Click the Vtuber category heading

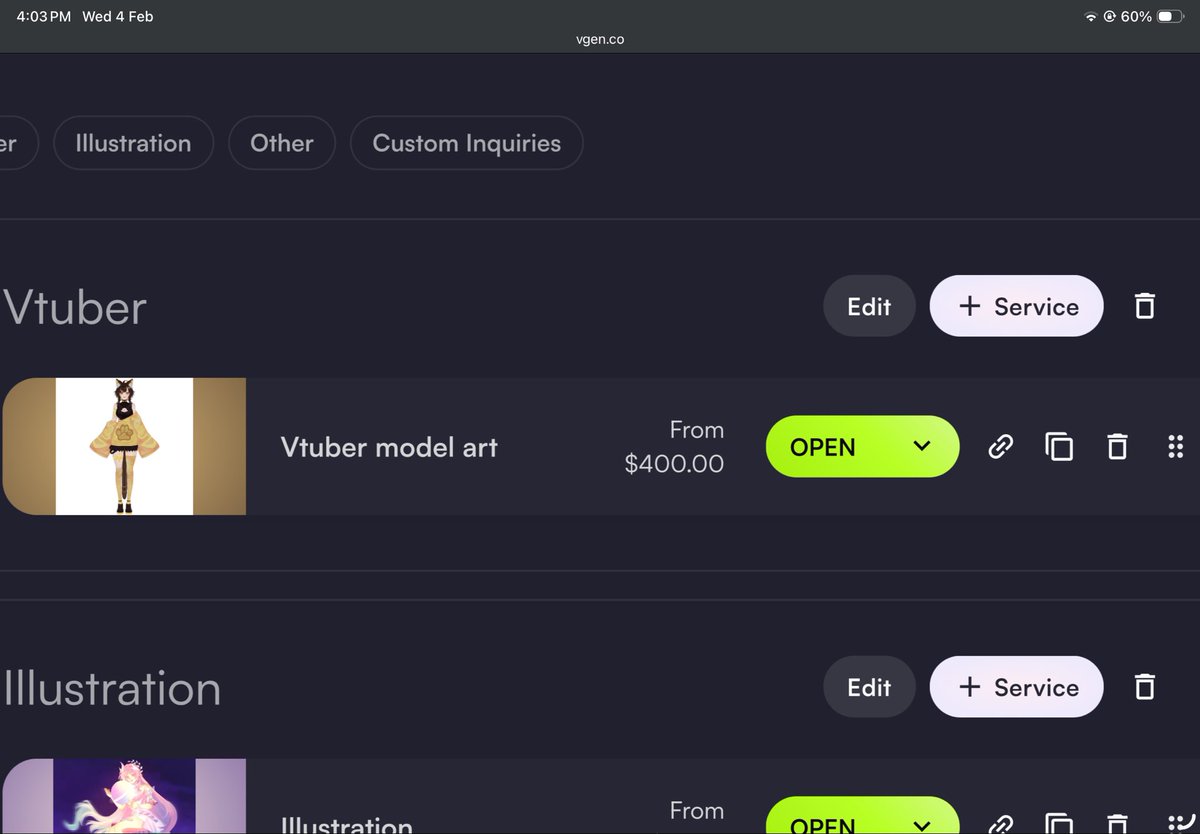[75, 307]
